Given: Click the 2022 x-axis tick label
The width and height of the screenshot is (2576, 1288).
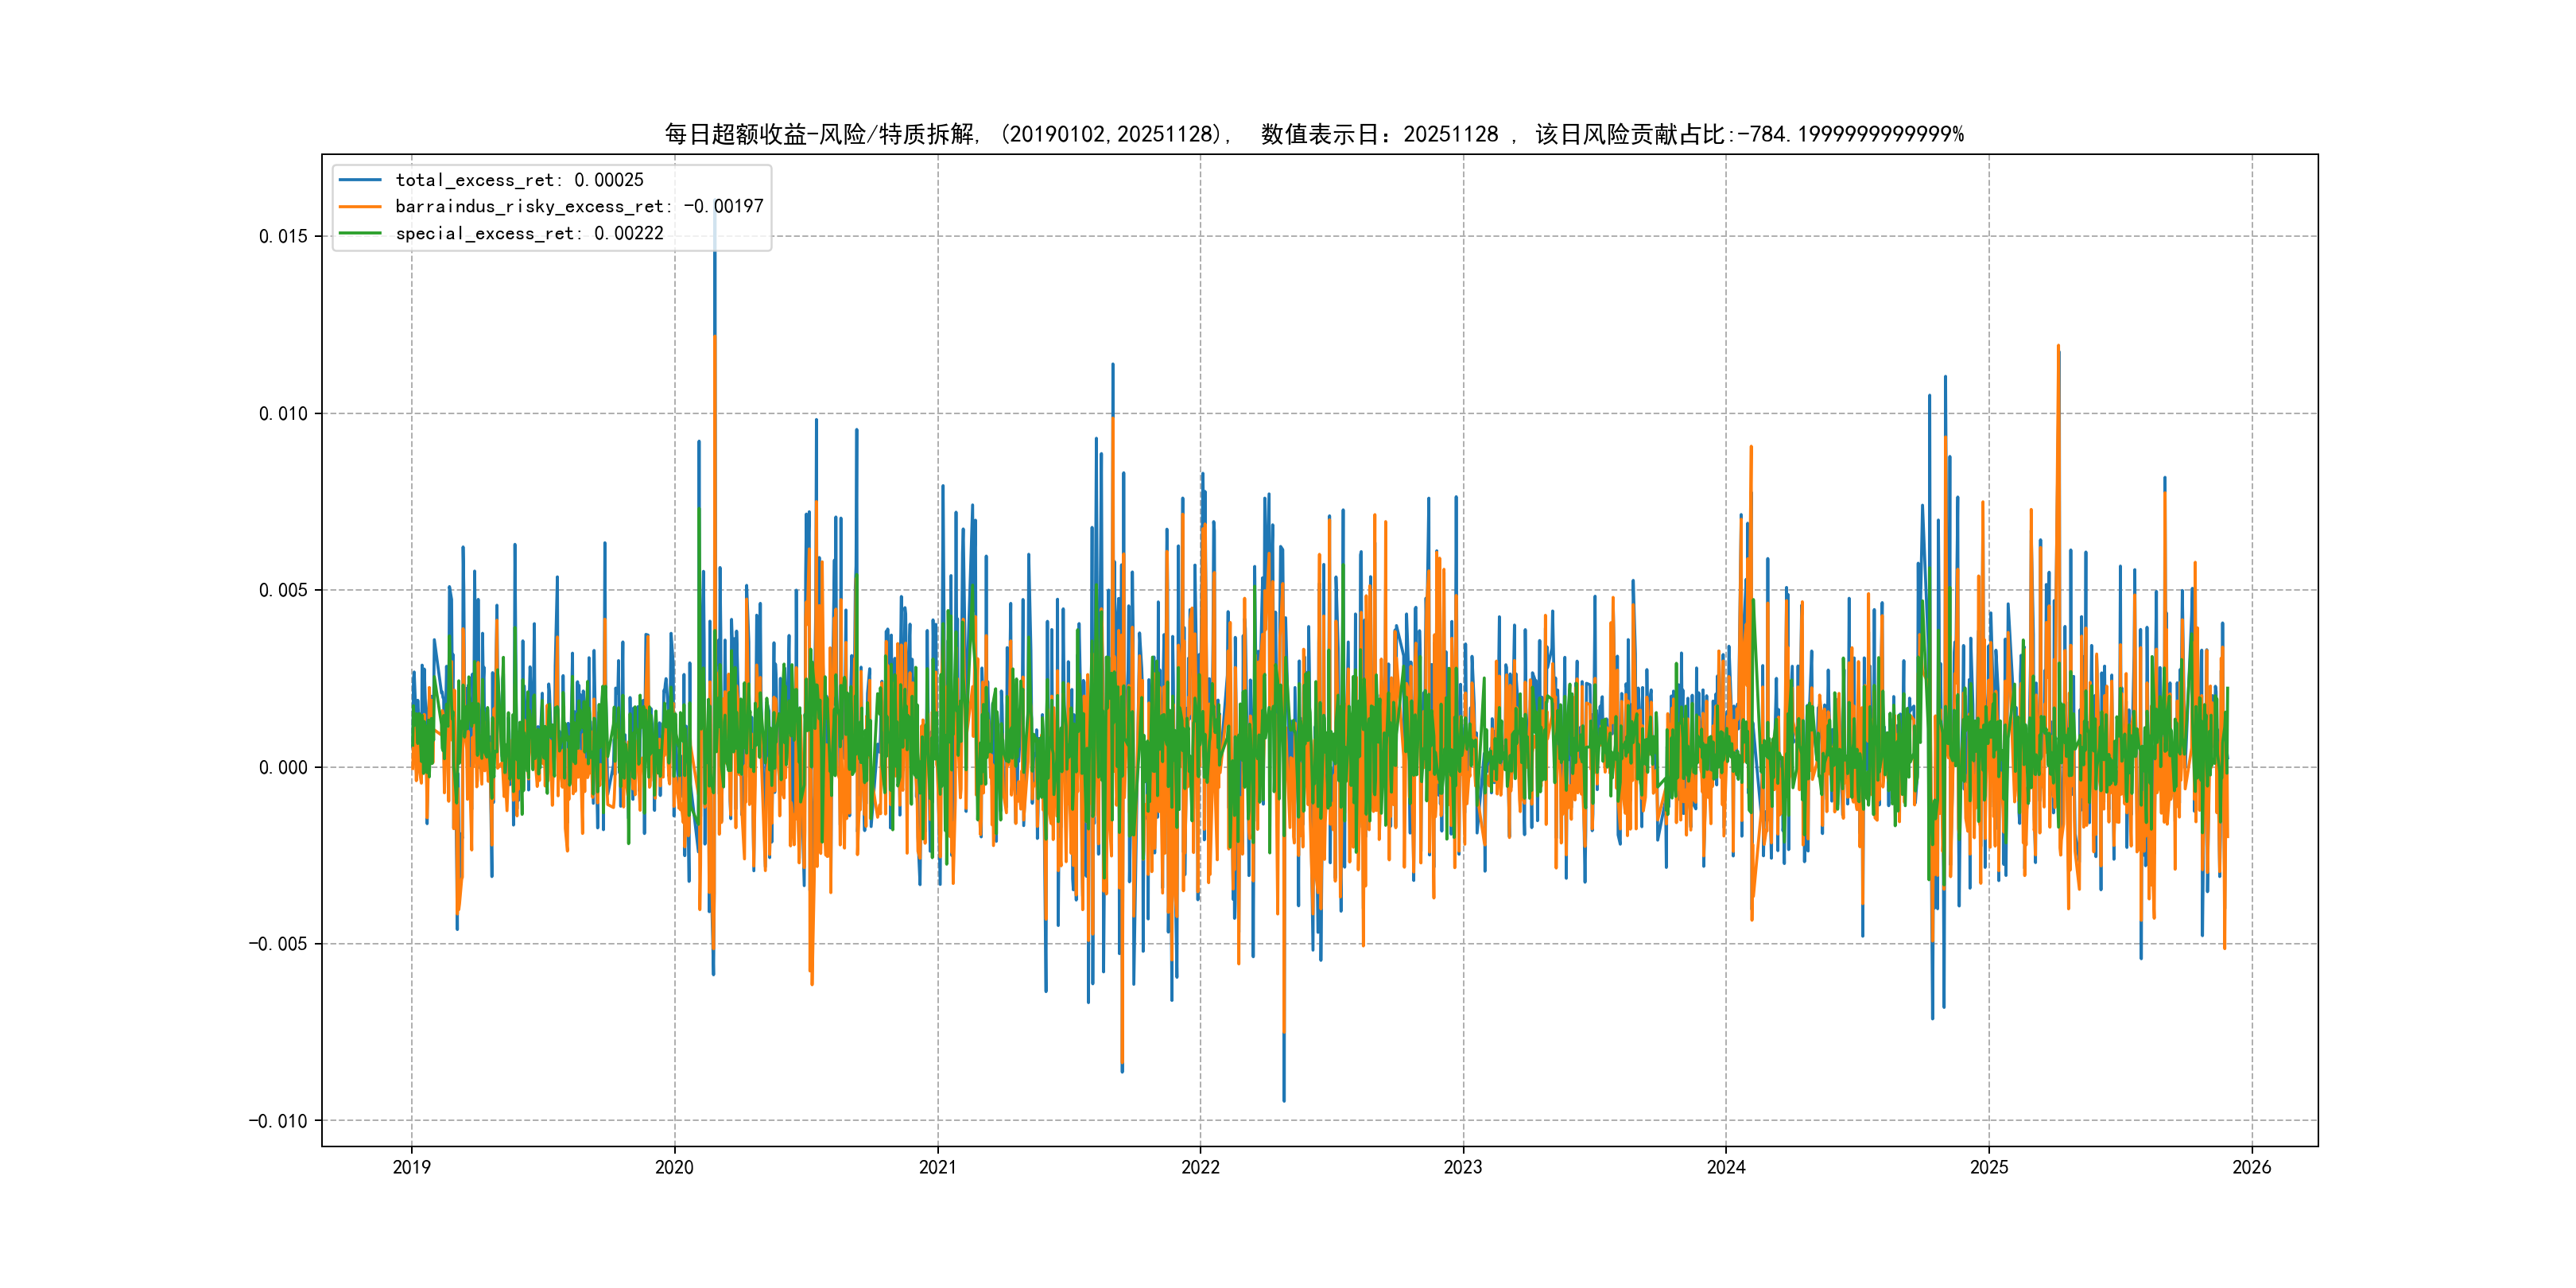Looking at the screenshot, I should tap(1200, 1167).
